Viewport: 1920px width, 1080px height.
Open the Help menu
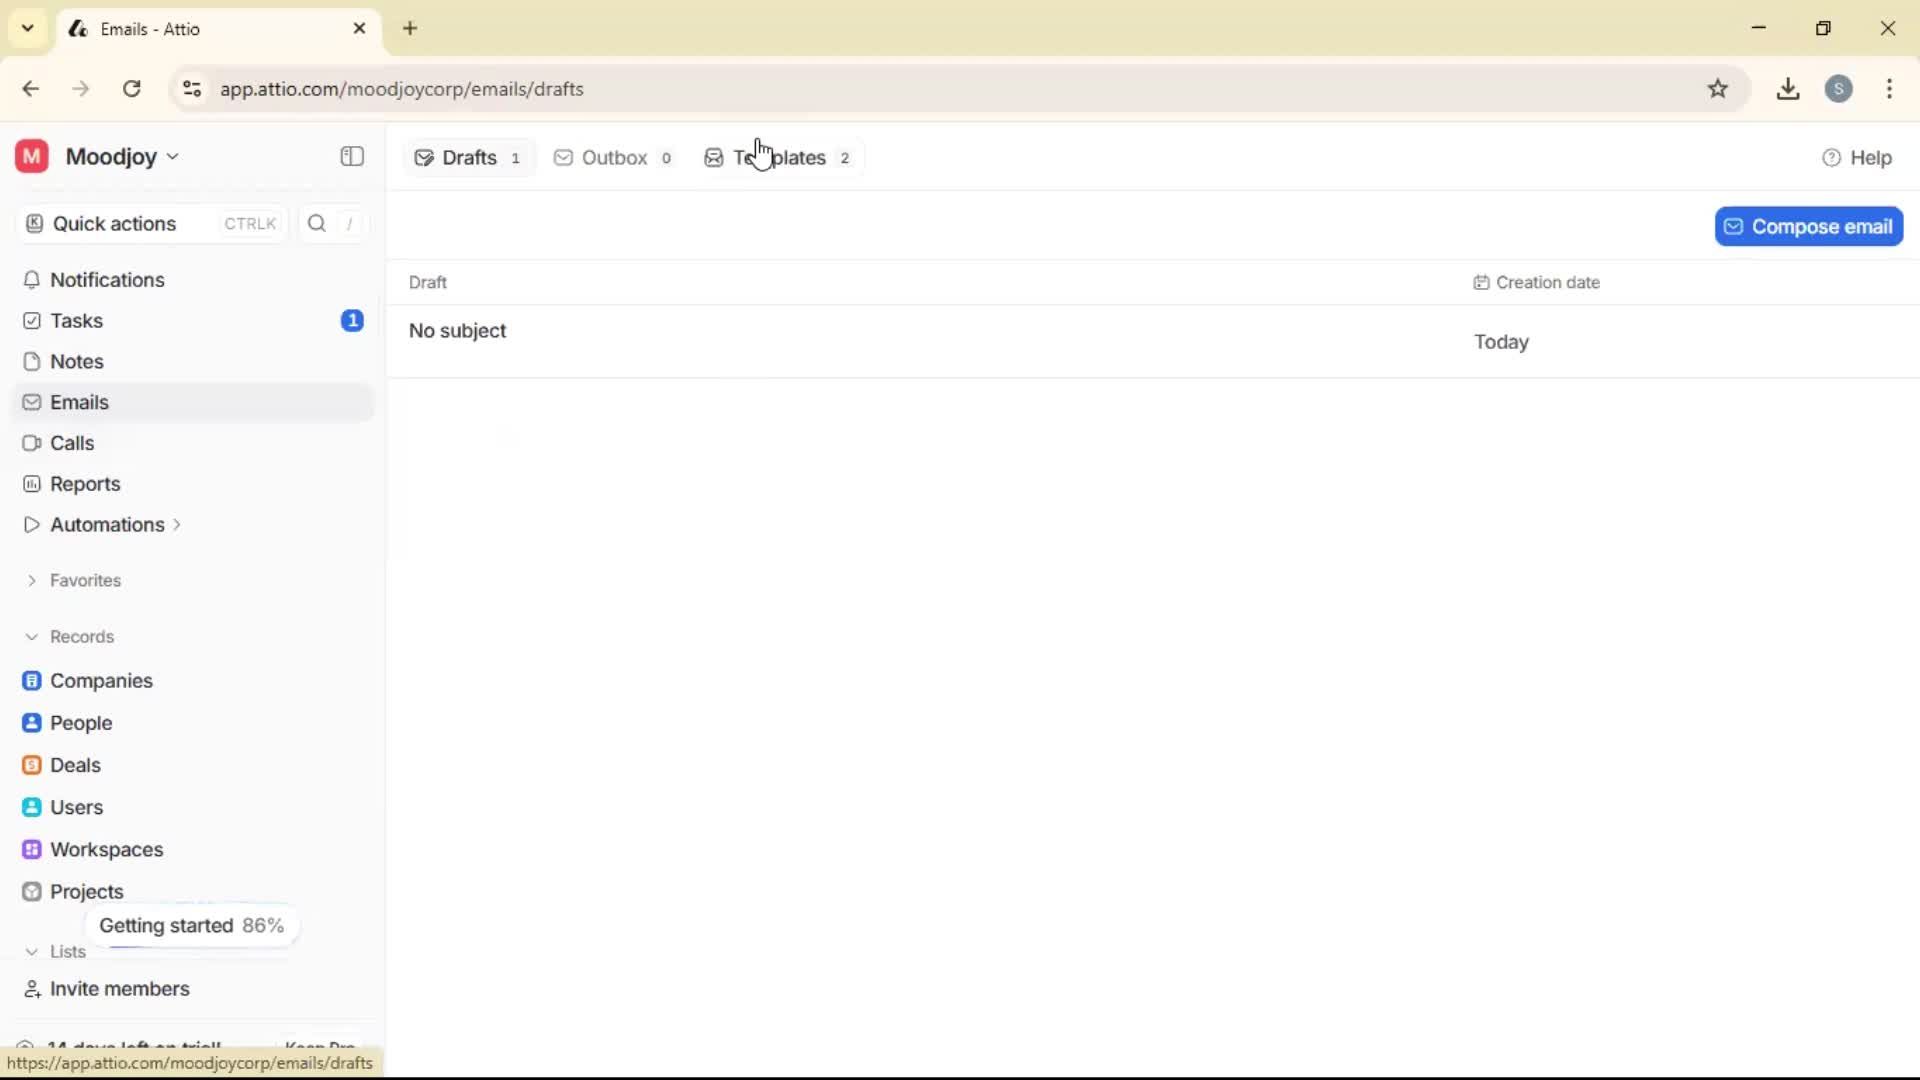click(x=1860, y=157)
